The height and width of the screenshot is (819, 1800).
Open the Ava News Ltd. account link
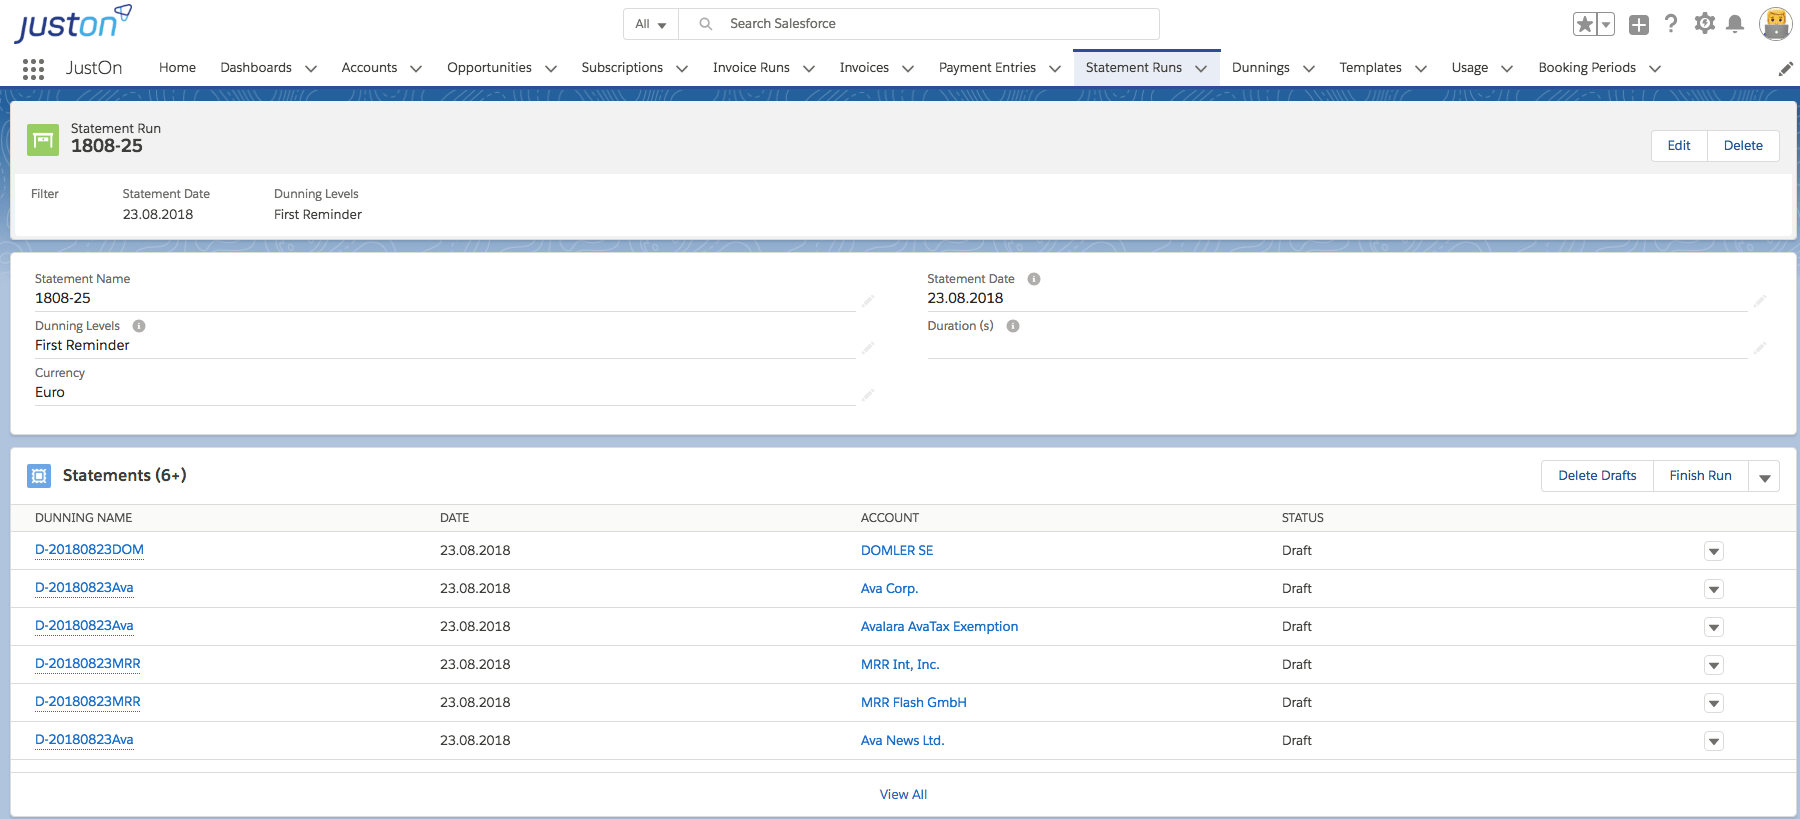point(902,740)
